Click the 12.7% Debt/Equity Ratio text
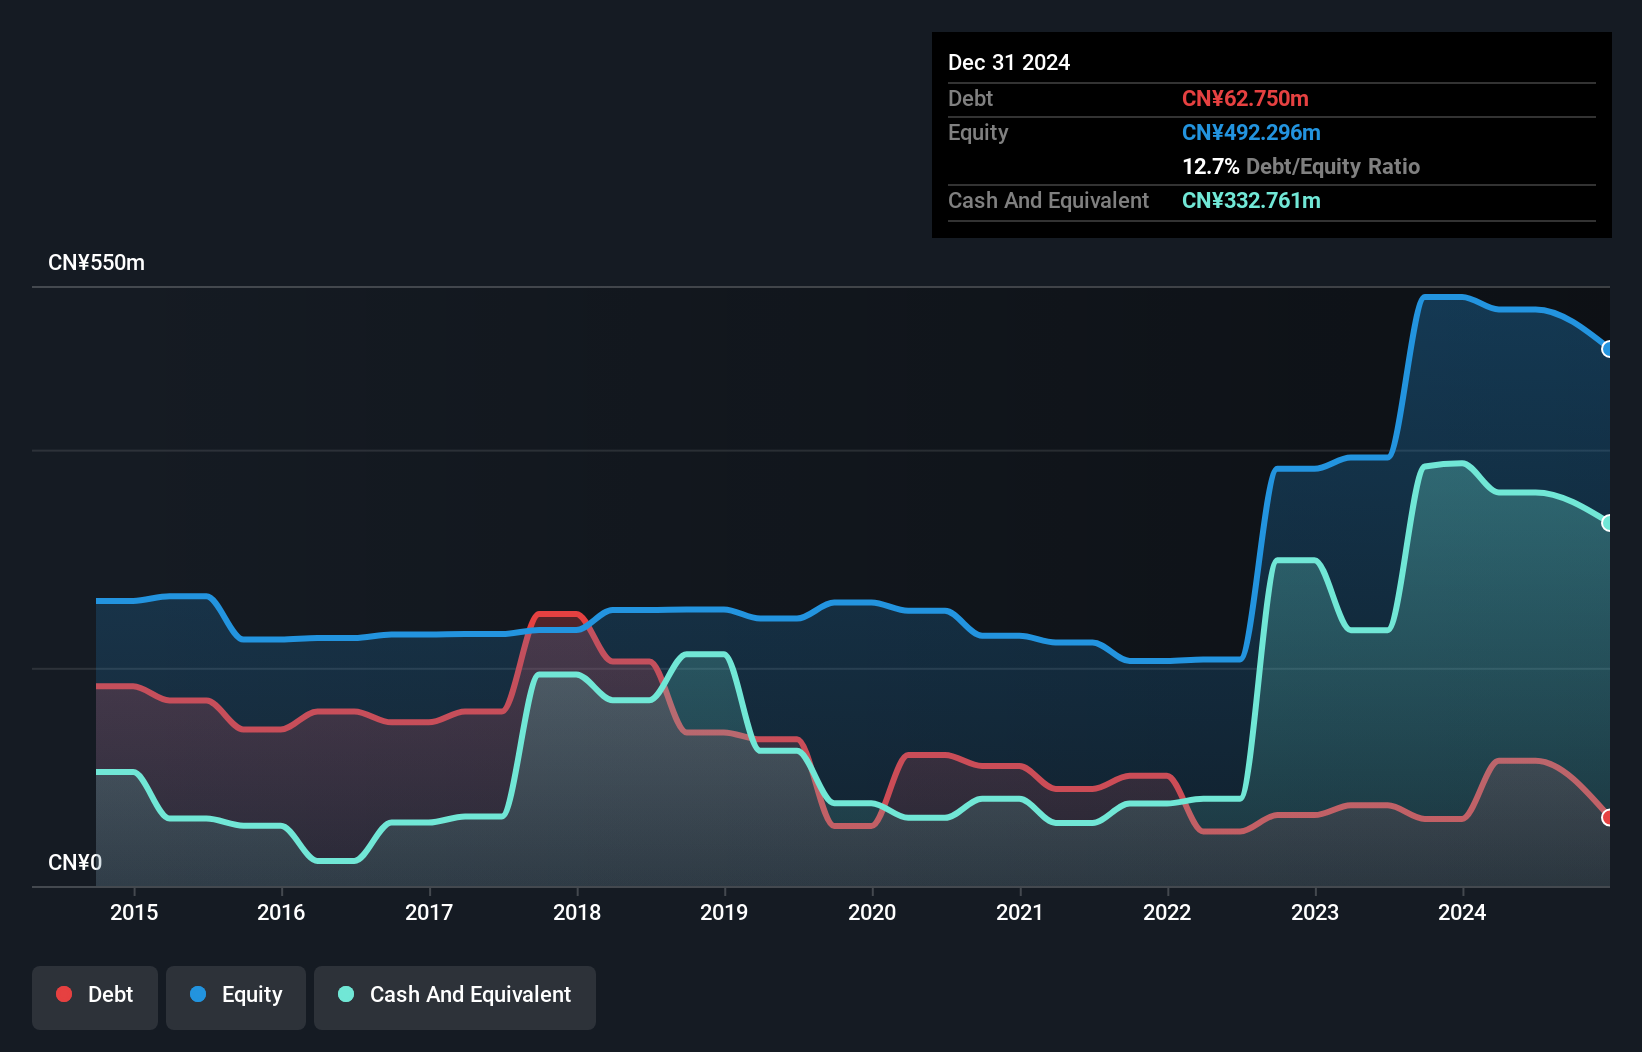 point(1301,166)
